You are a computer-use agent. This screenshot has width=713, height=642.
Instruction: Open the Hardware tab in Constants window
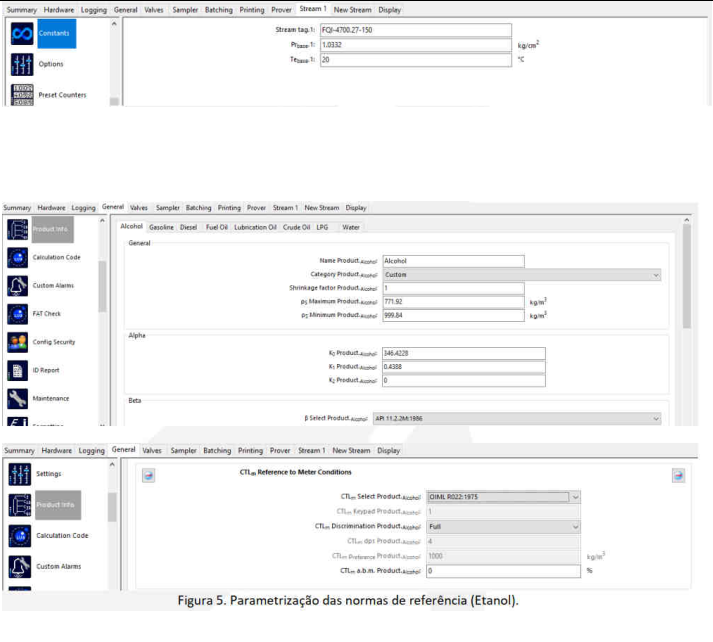(59, 10)
